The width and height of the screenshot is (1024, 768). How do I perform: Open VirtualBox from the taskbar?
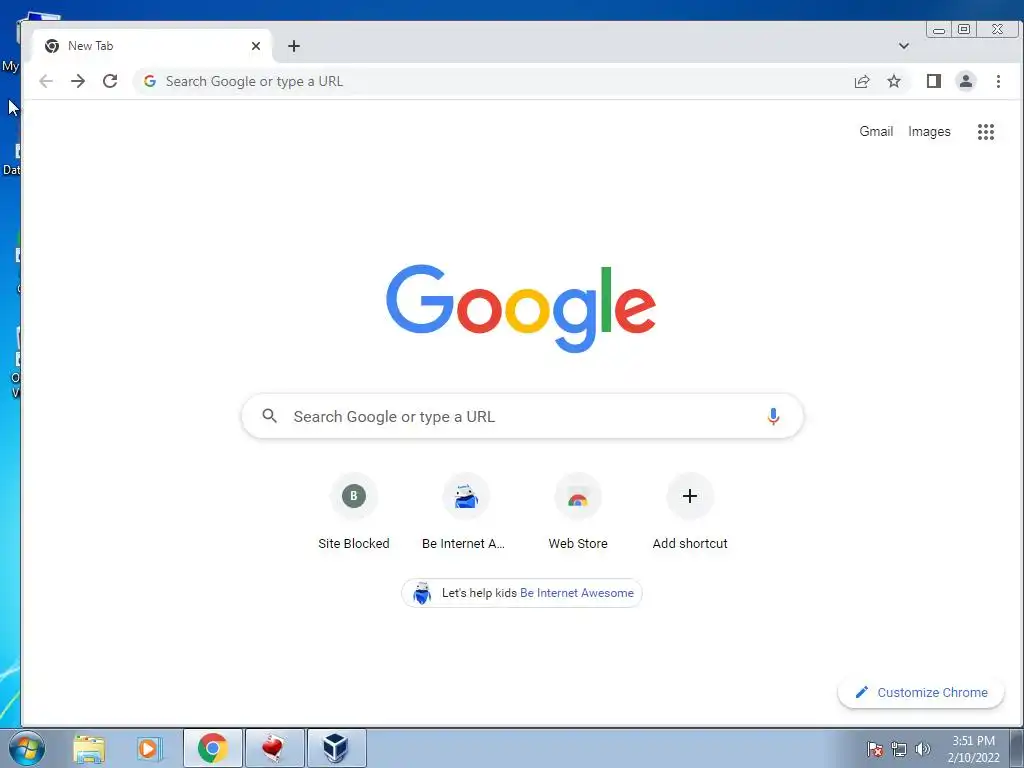(x=336, y=748)
